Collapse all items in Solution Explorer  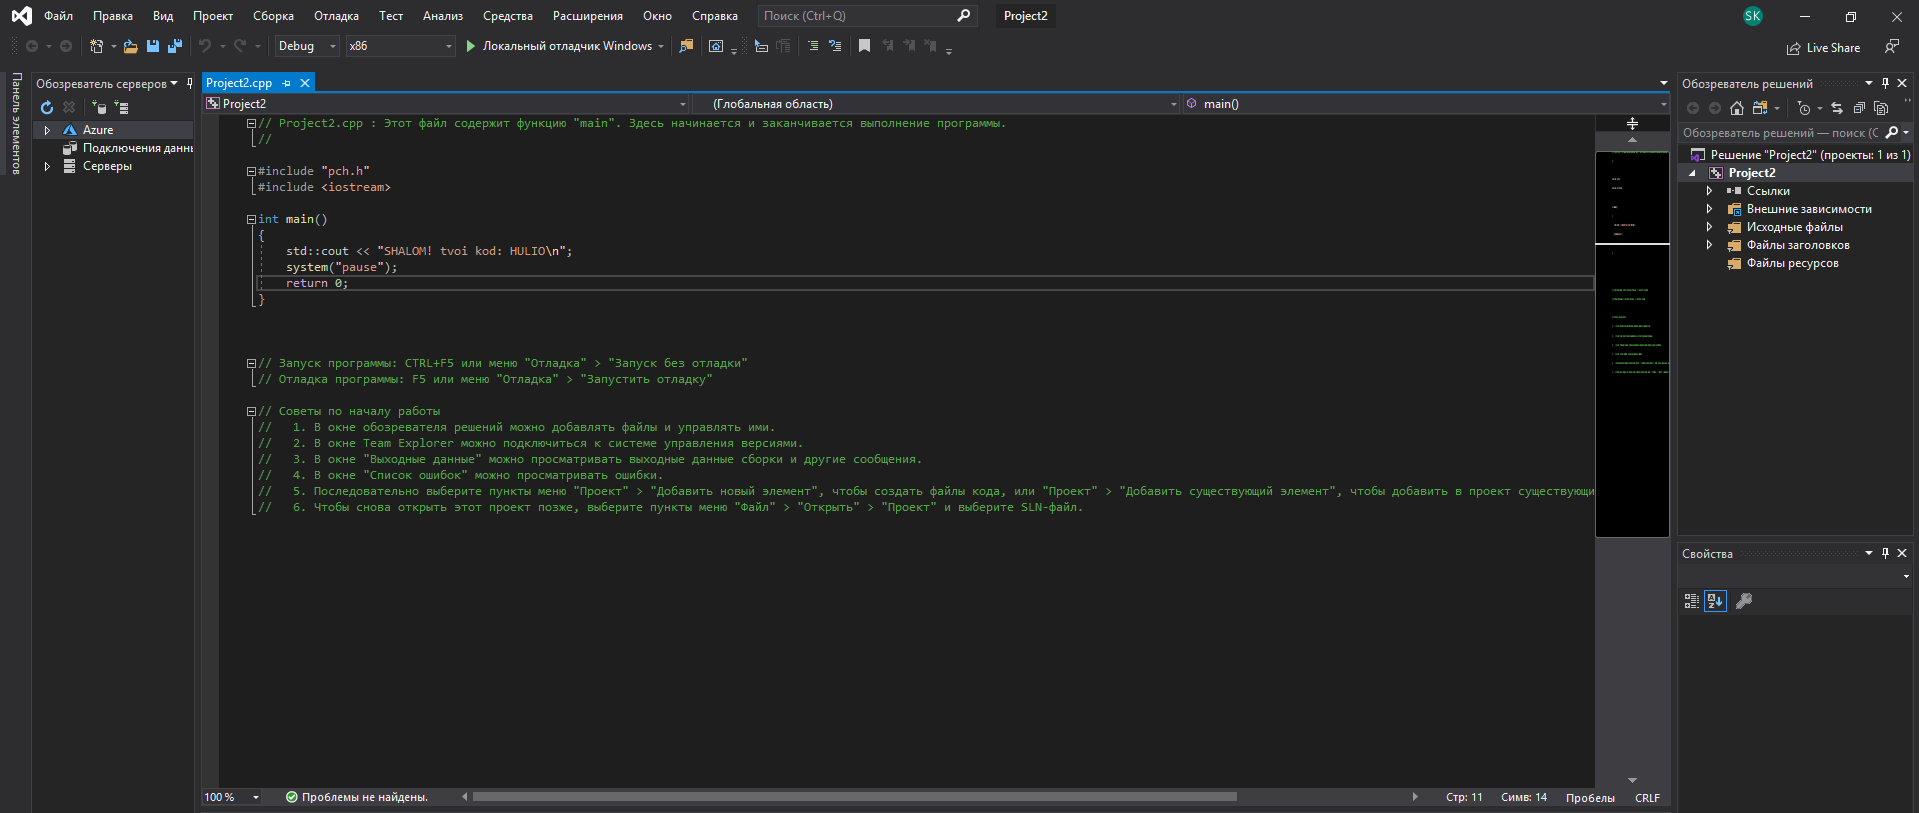coord(1859,108)
